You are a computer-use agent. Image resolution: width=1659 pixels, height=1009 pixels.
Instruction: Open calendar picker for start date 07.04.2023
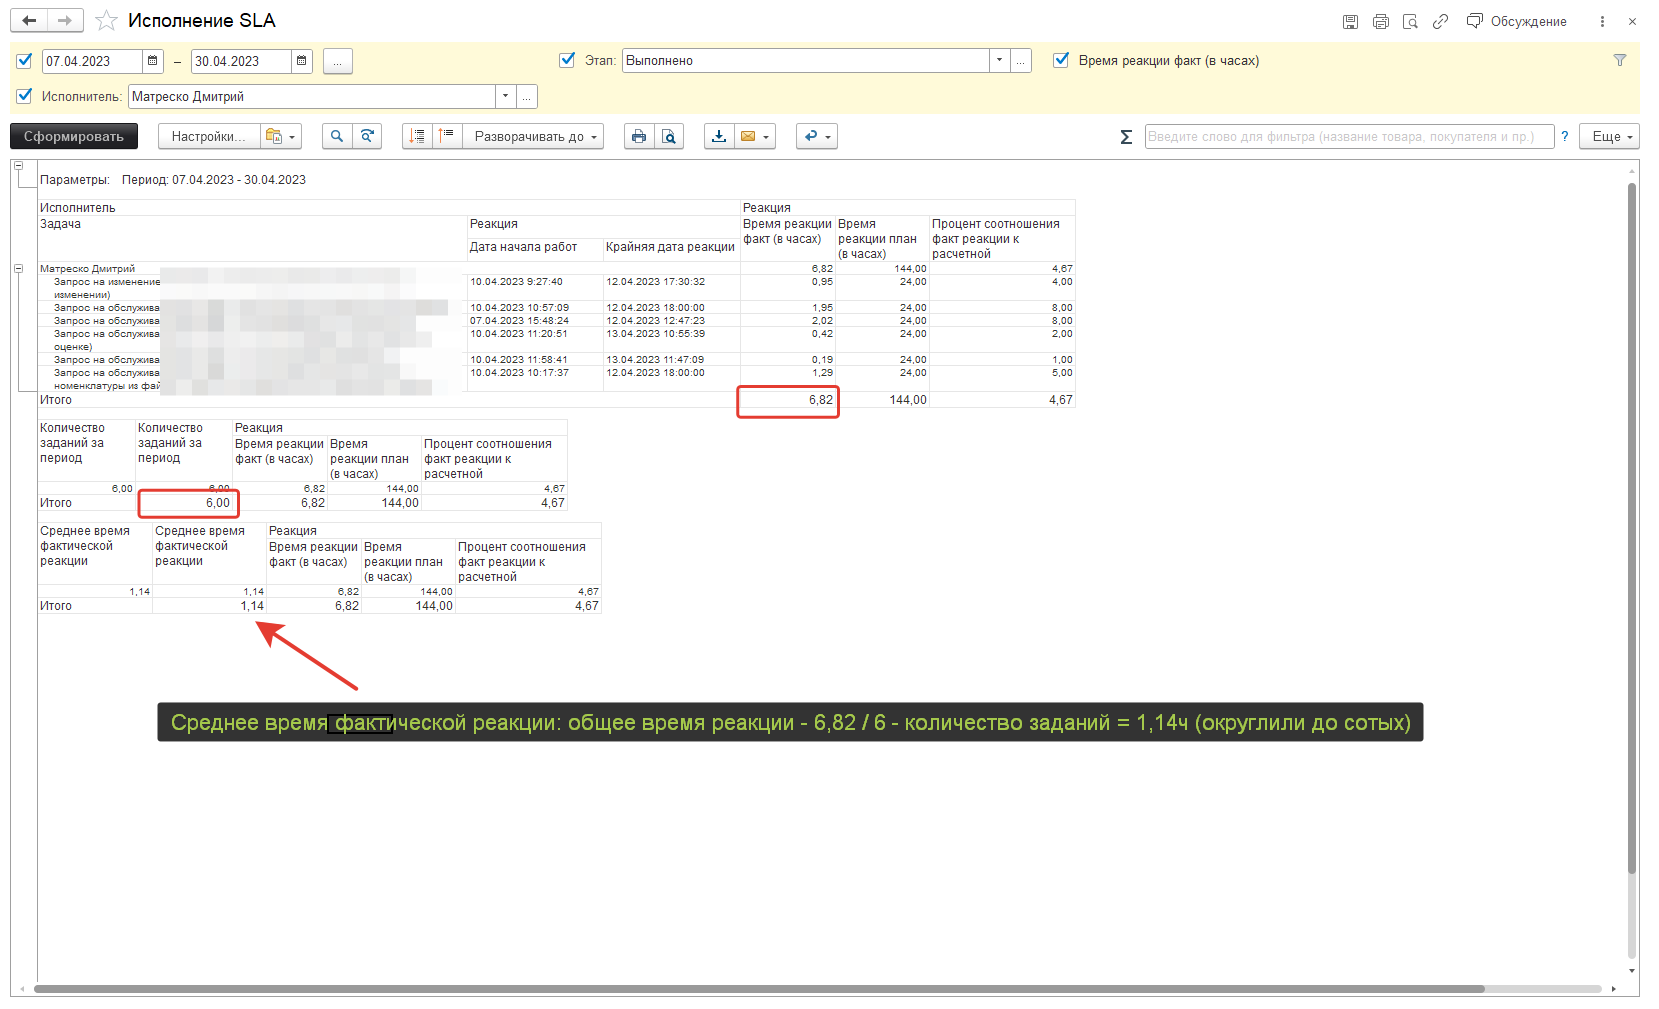tap(153, 61)
